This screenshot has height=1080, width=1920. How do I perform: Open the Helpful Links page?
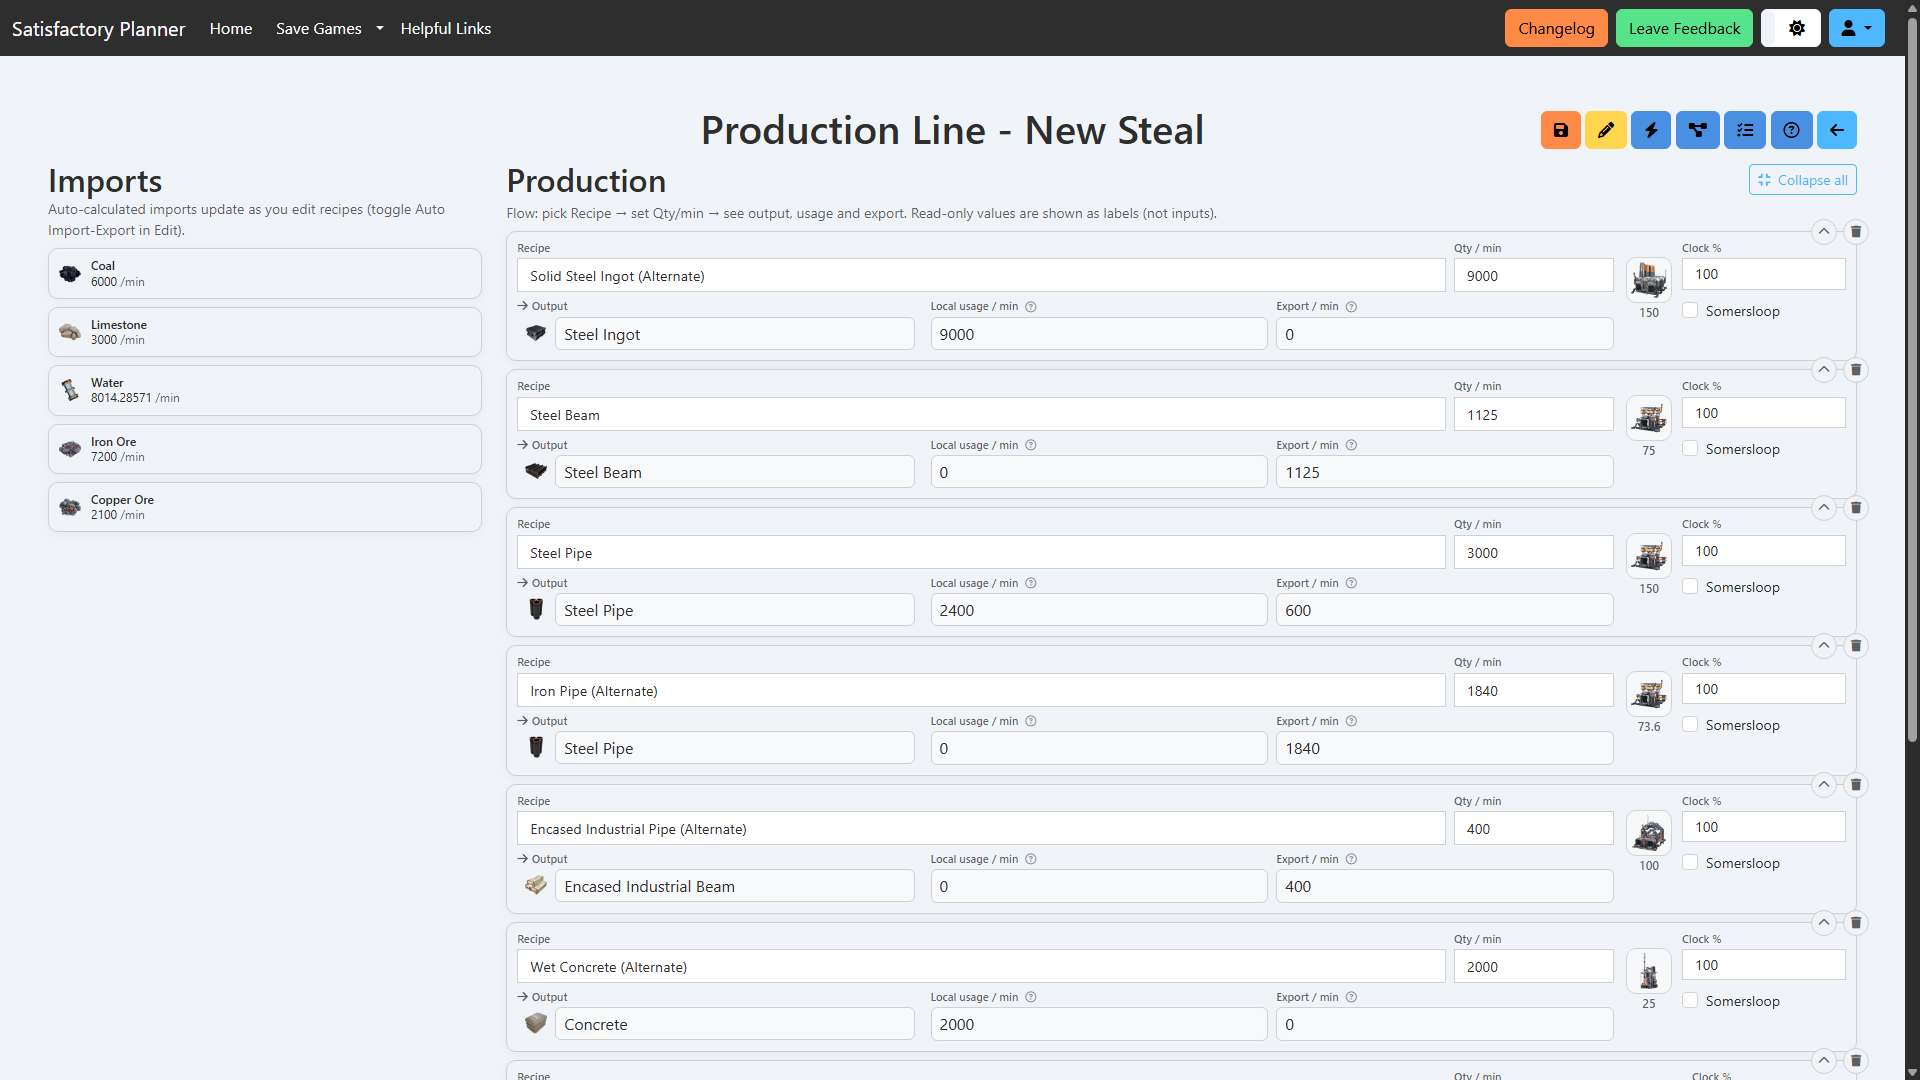click(445, 28)
